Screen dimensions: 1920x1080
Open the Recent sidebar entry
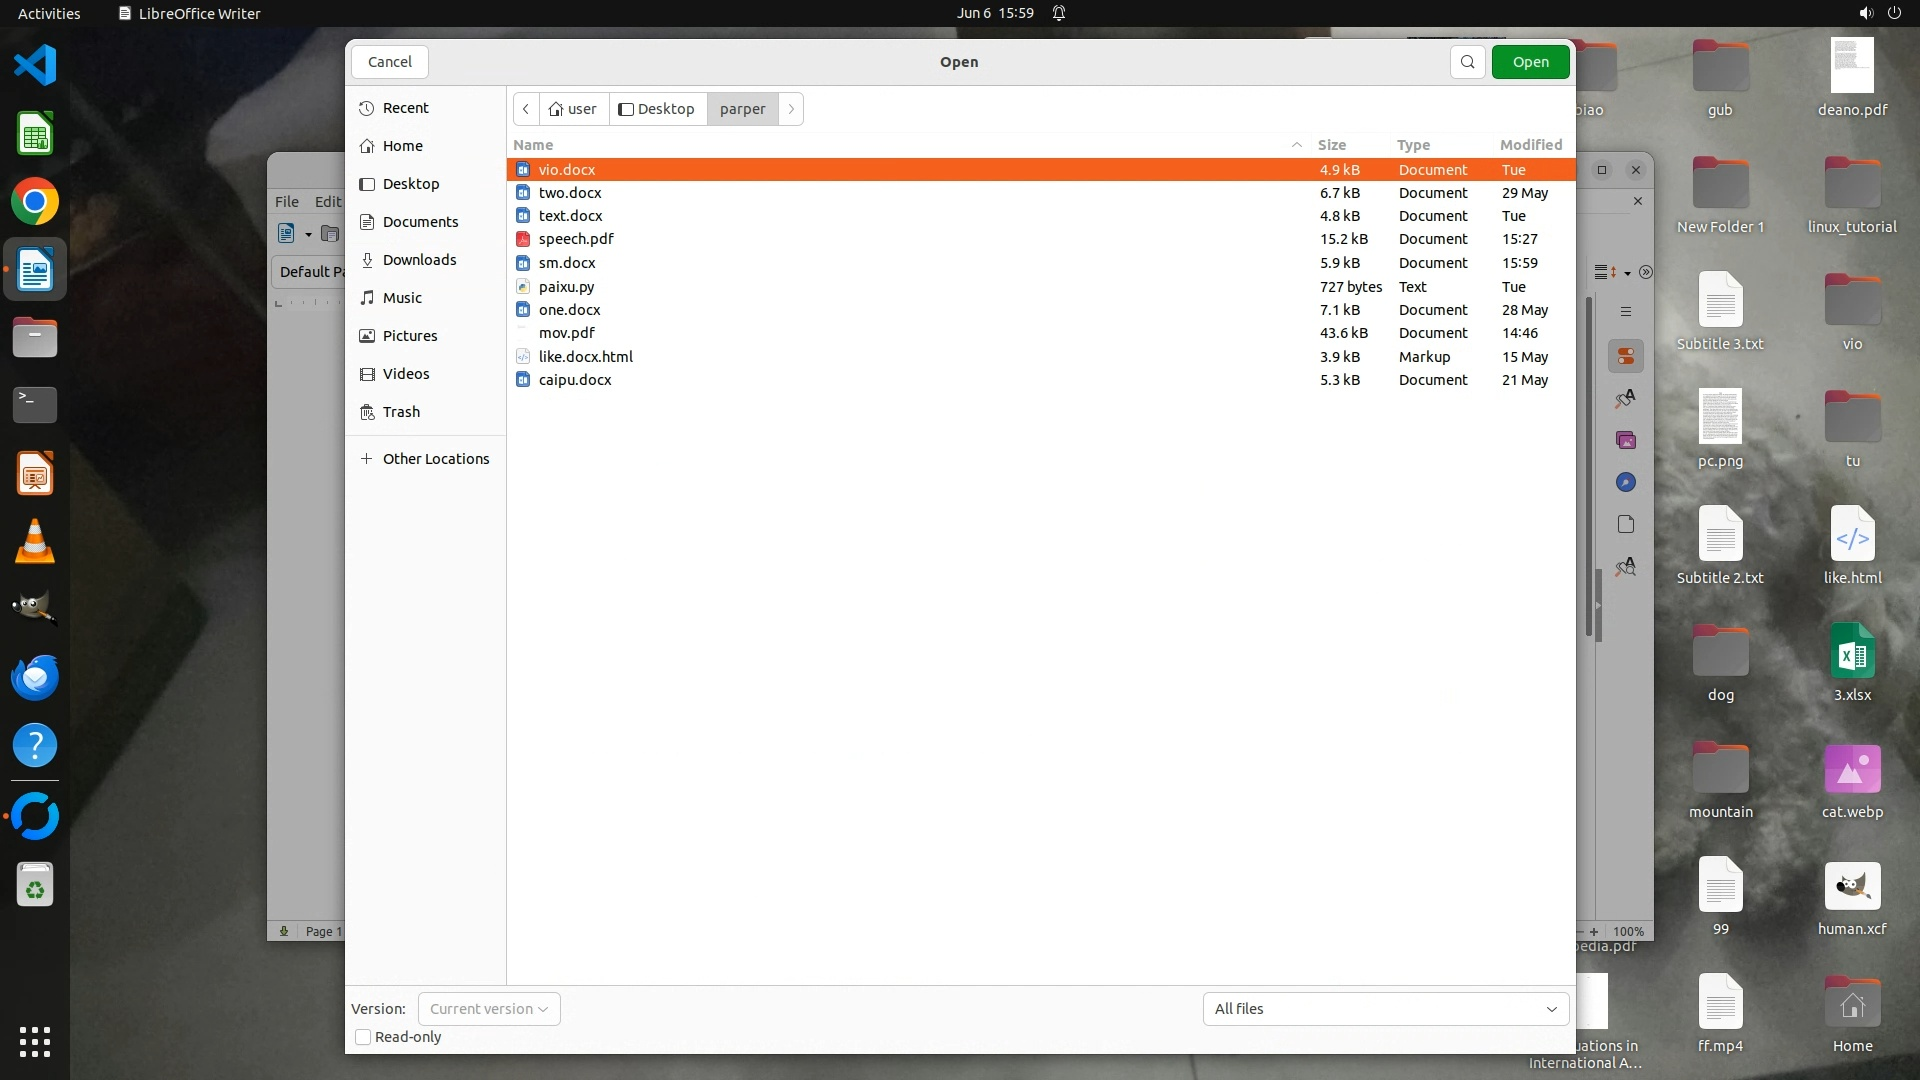coord(405,108)
